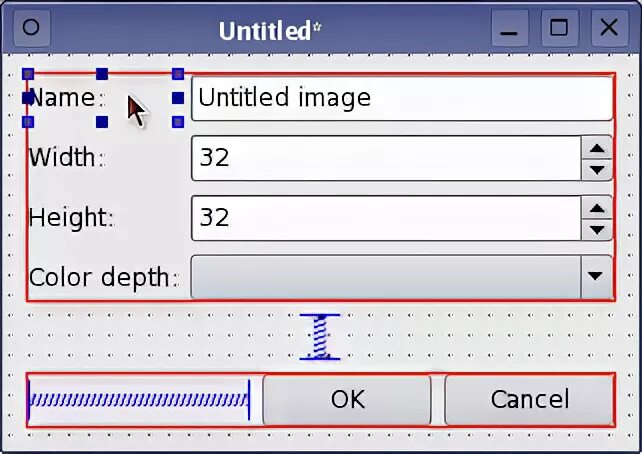Minimize the Untitled form window
The image size is (642, 454).
[511, 29]
